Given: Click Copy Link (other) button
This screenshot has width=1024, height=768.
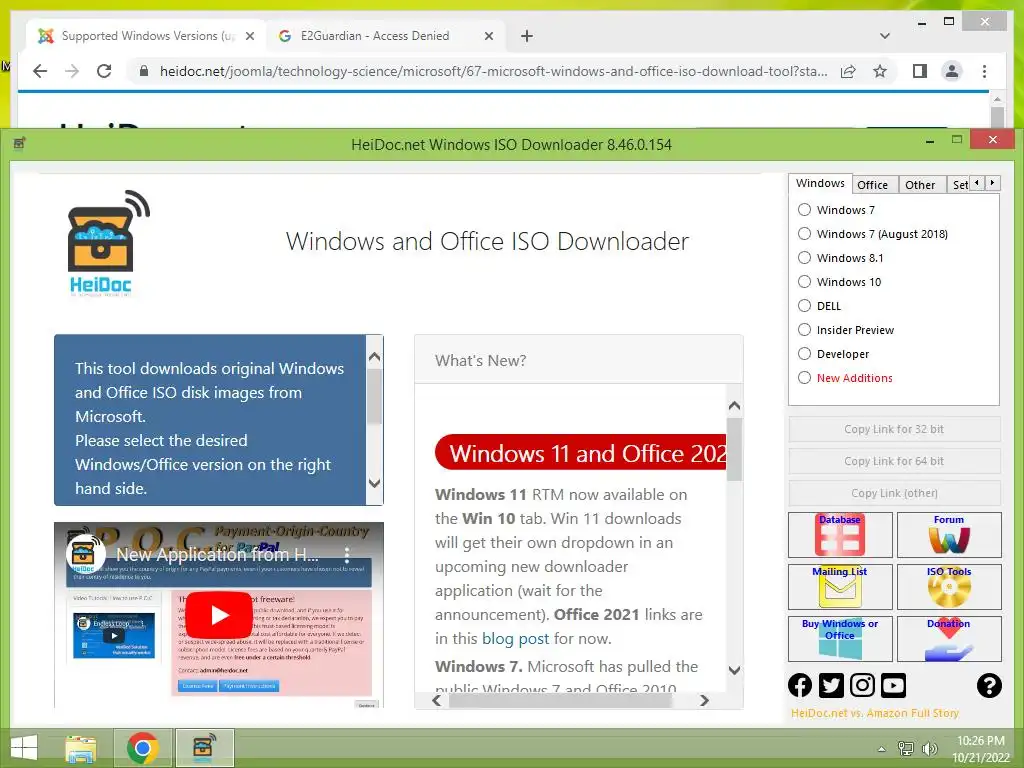Looking at the screenshot, I should (894, 493).
